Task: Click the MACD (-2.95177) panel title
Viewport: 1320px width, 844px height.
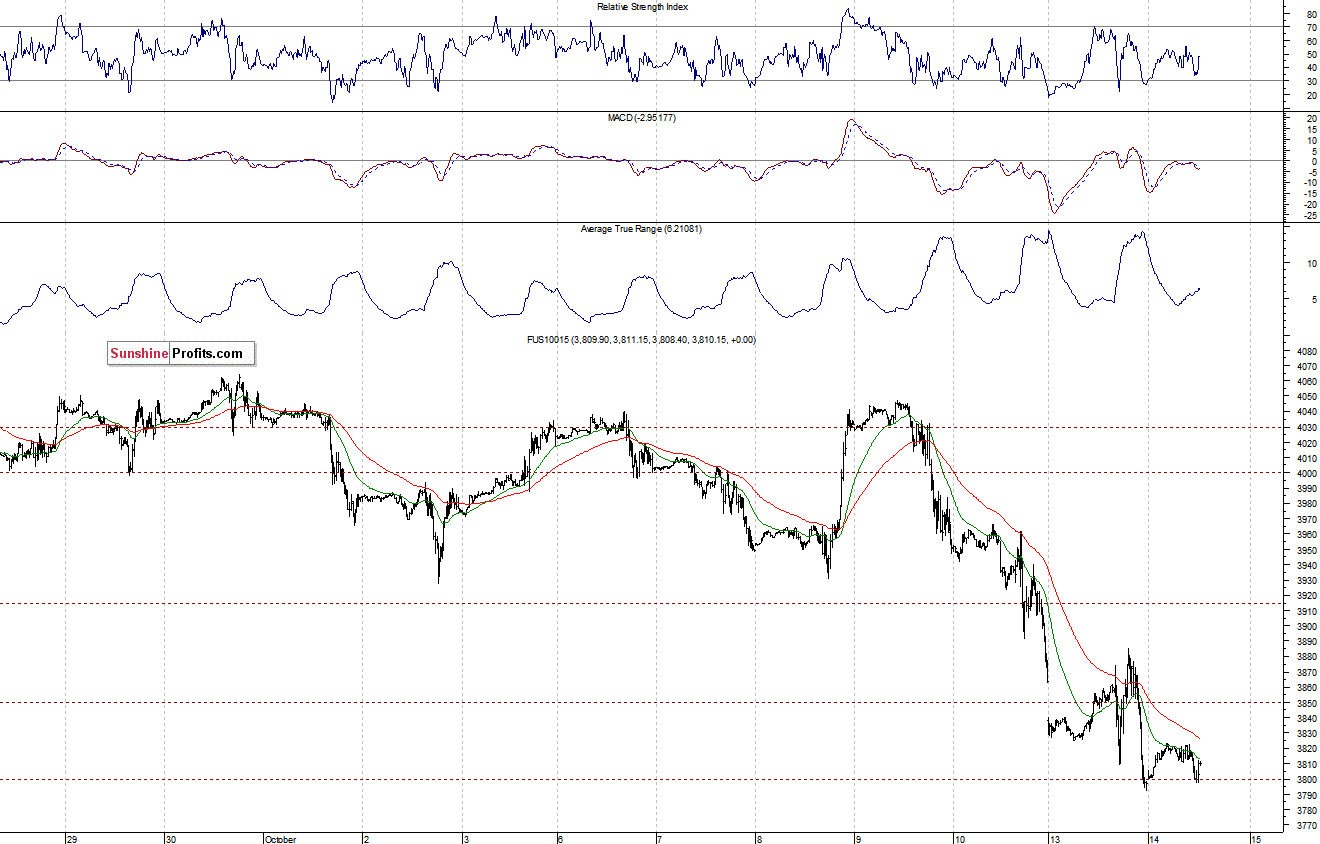Action: click(642, 118)
